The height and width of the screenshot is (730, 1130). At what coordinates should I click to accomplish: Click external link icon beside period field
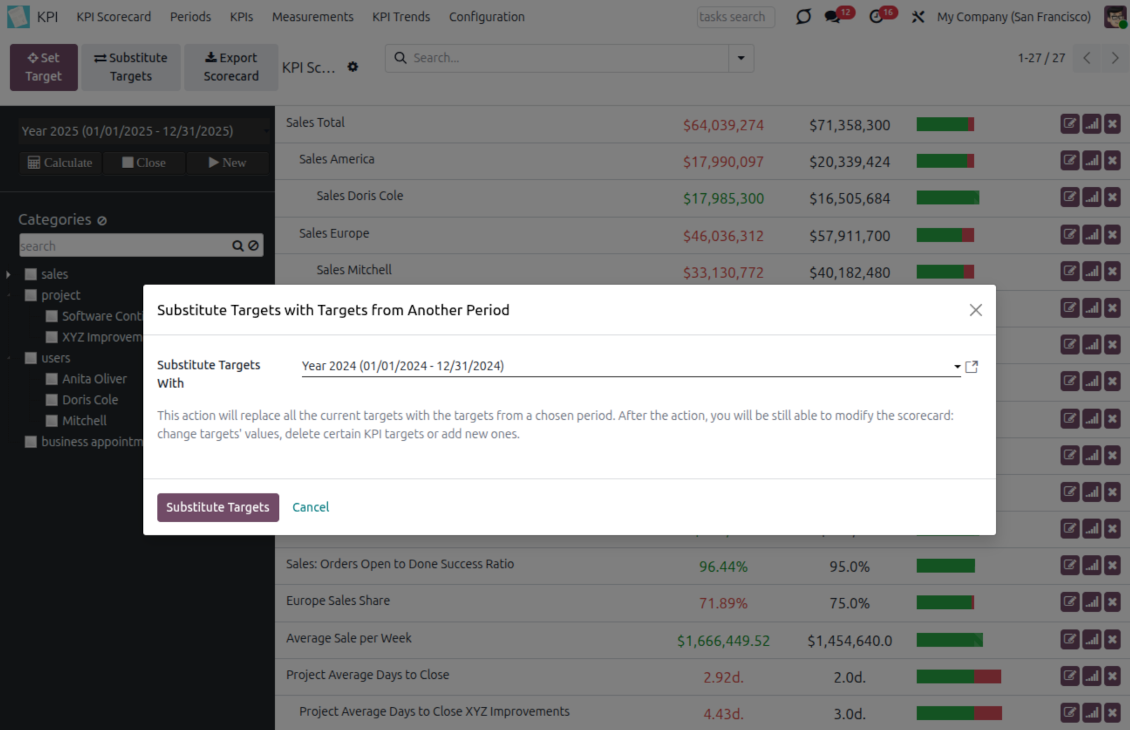(x=971, y=367)
